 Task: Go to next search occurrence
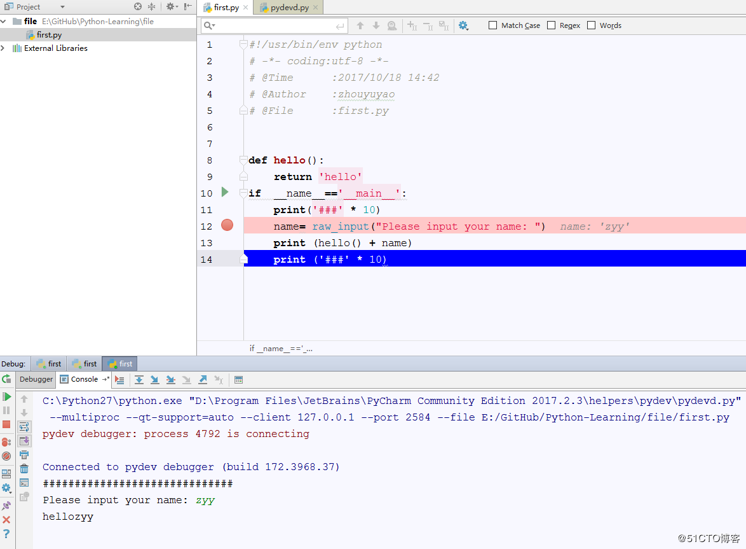coord(376,26)
